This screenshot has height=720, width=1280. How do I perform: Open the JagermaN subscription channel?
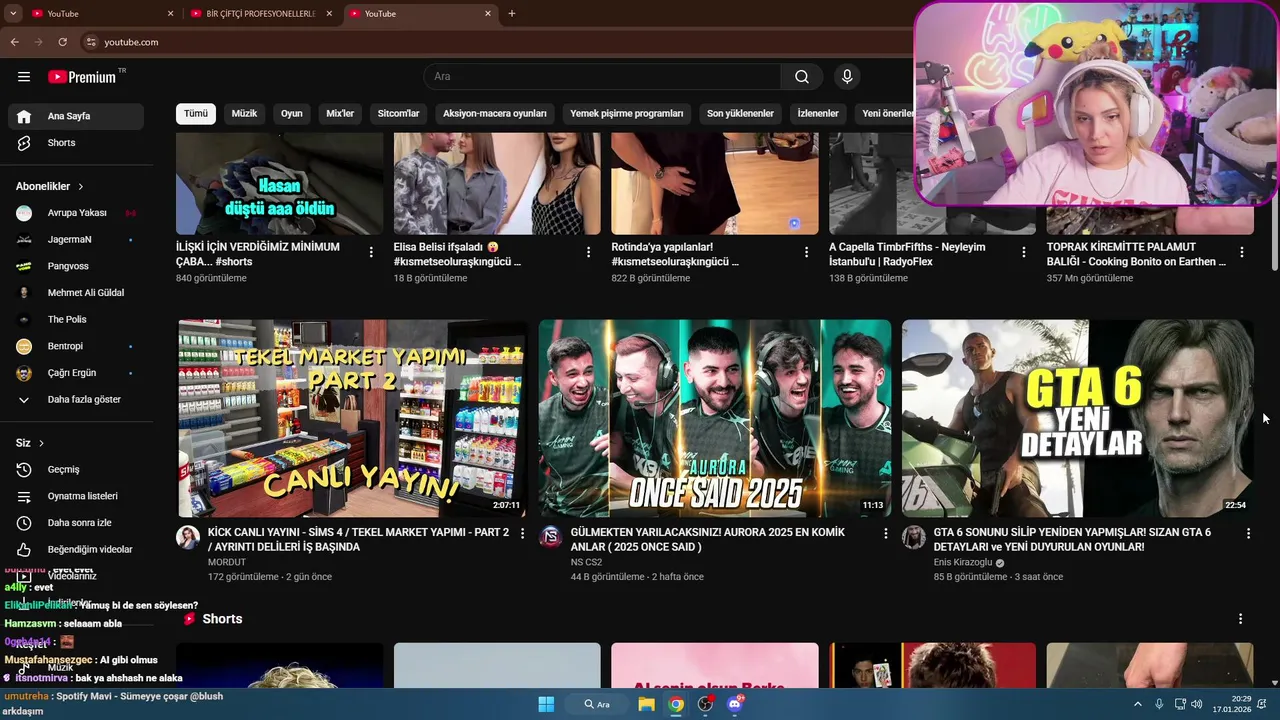tap(76, 240)
